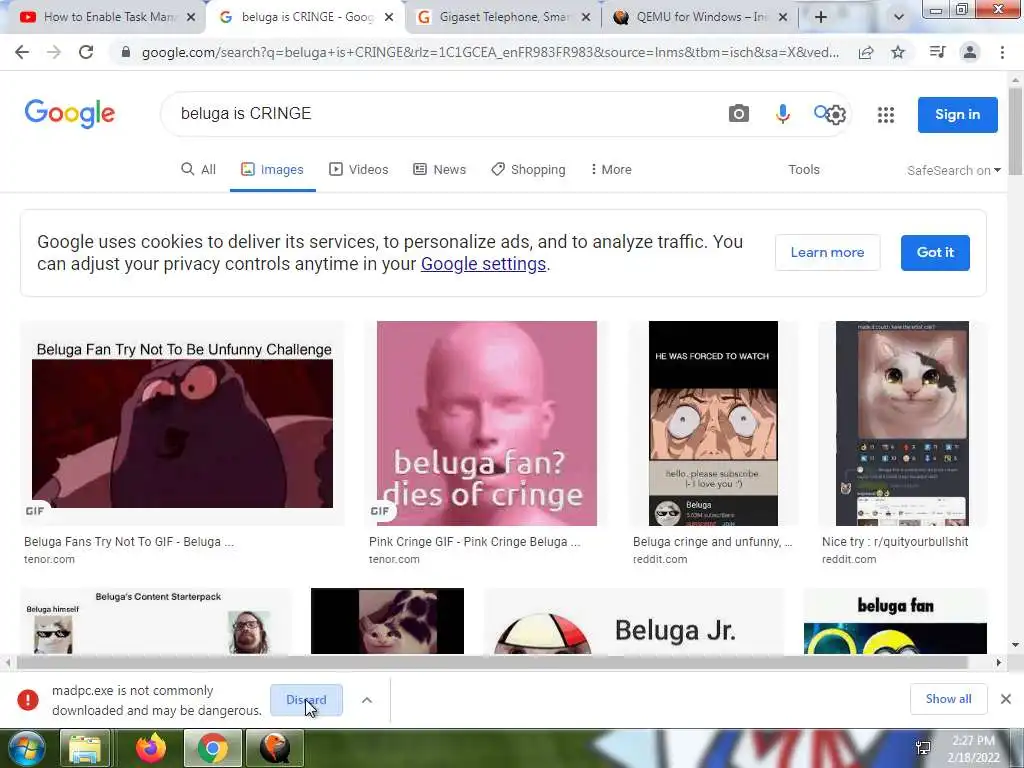Select the News search tab
The height and width of the screenshot is (768, 1024).
click(440, 170)
